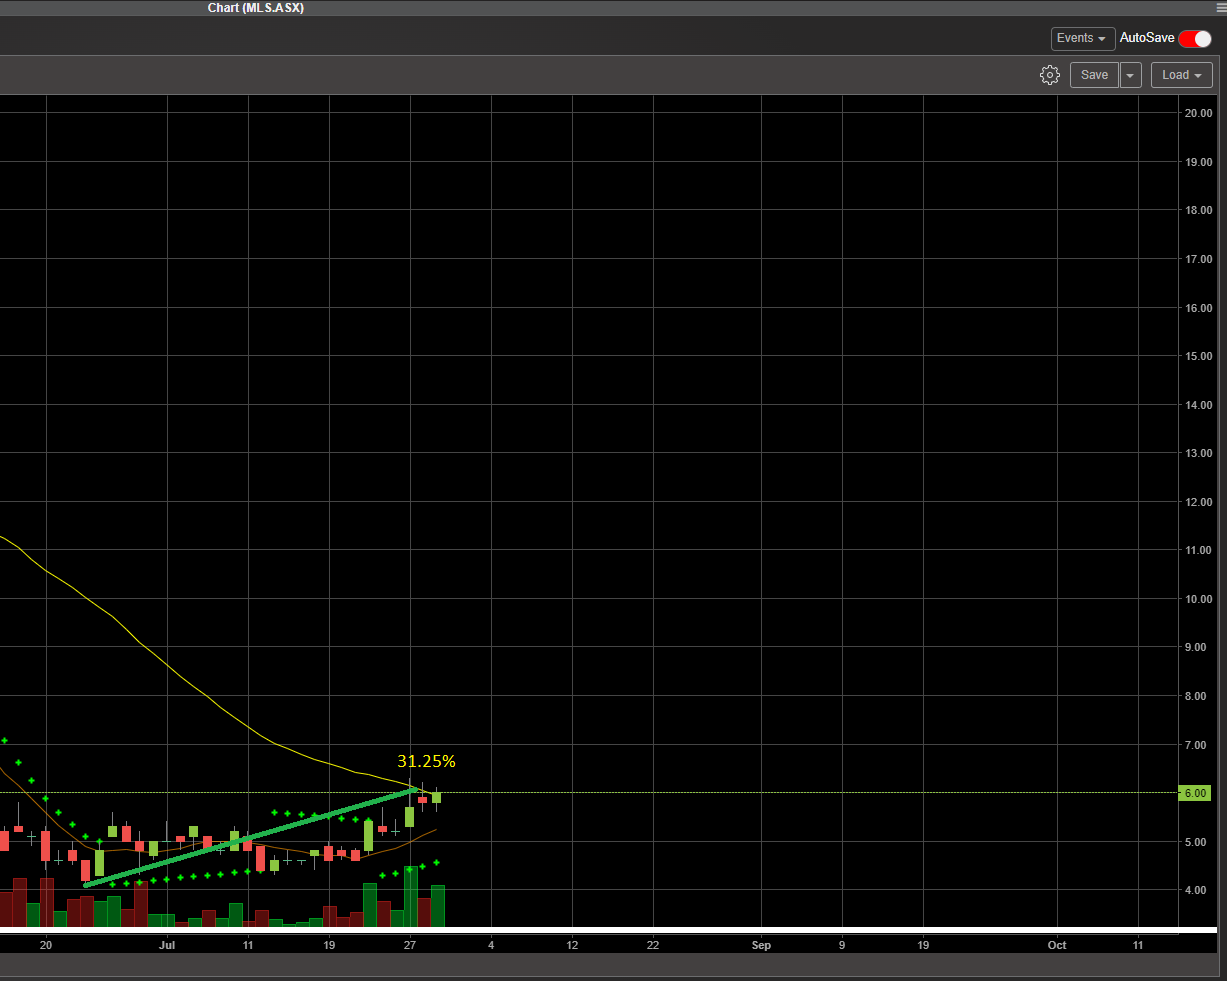Click the 22 date axis label
The image size is (1227, 981).
click(x=653, y=945)
